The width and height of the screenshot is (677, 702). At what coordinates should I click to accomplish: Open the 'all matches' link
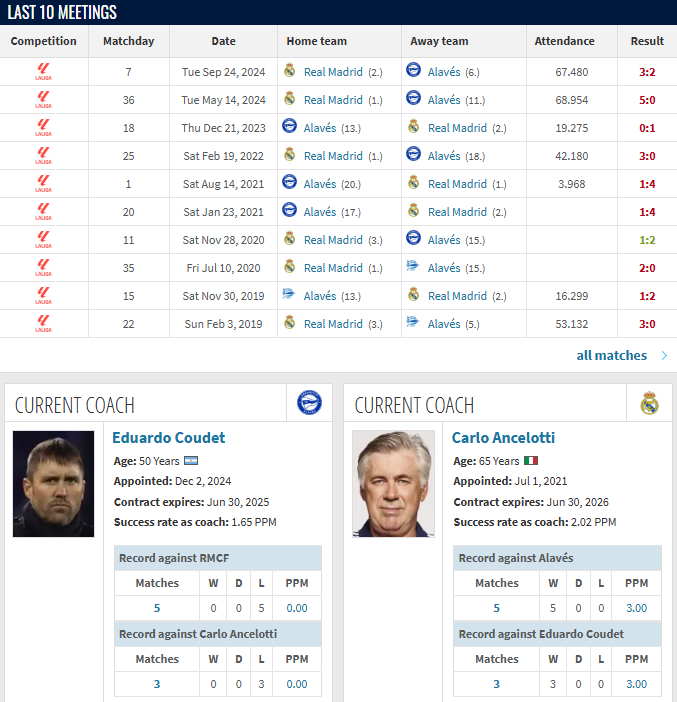pos(612,355)
